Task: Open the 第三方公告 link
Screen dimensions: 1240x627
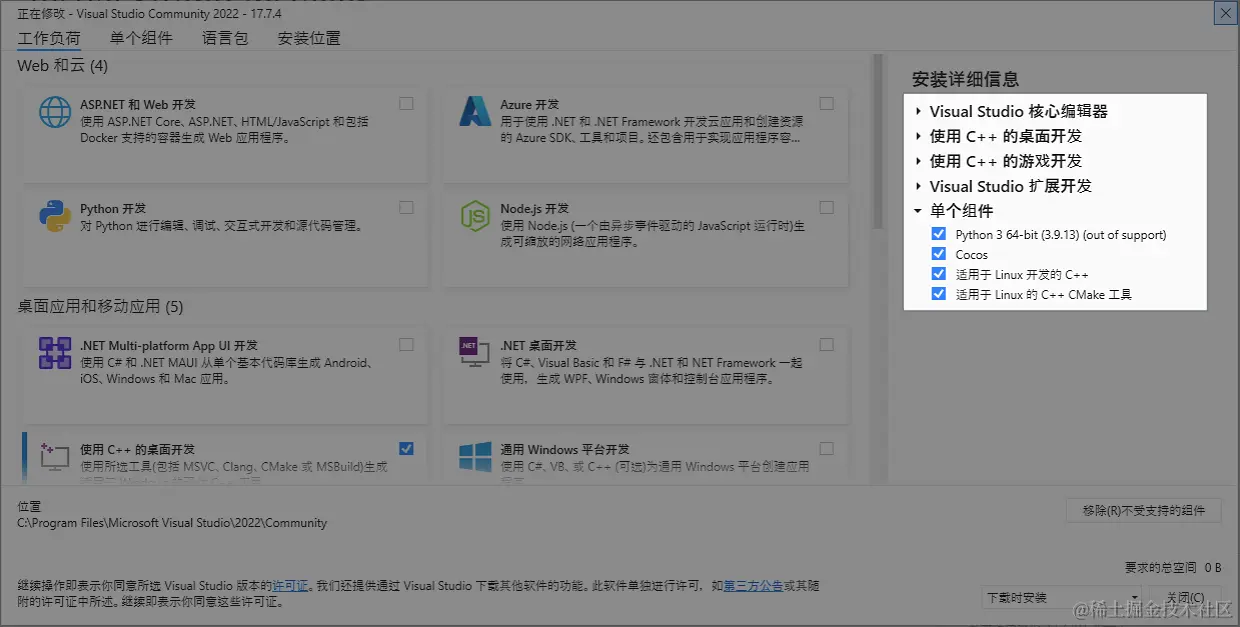Action: 753,585
